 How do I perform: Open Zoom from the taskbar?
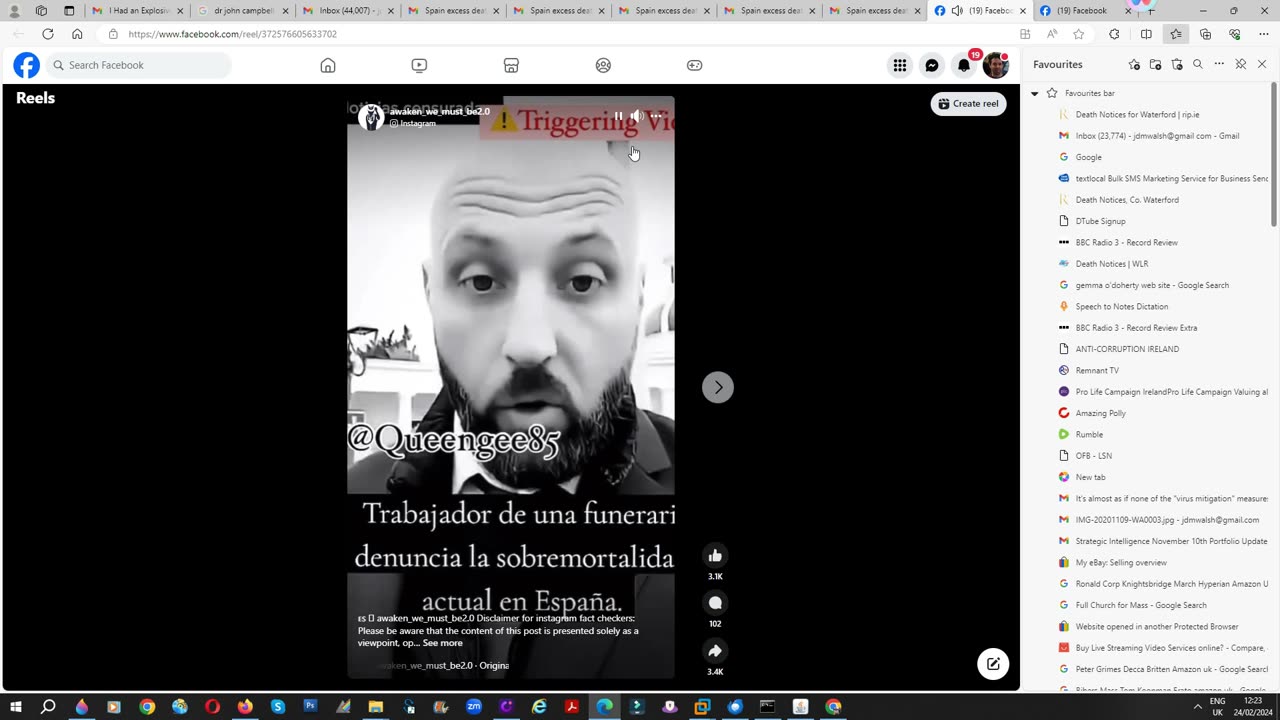(x=474, y=707)
